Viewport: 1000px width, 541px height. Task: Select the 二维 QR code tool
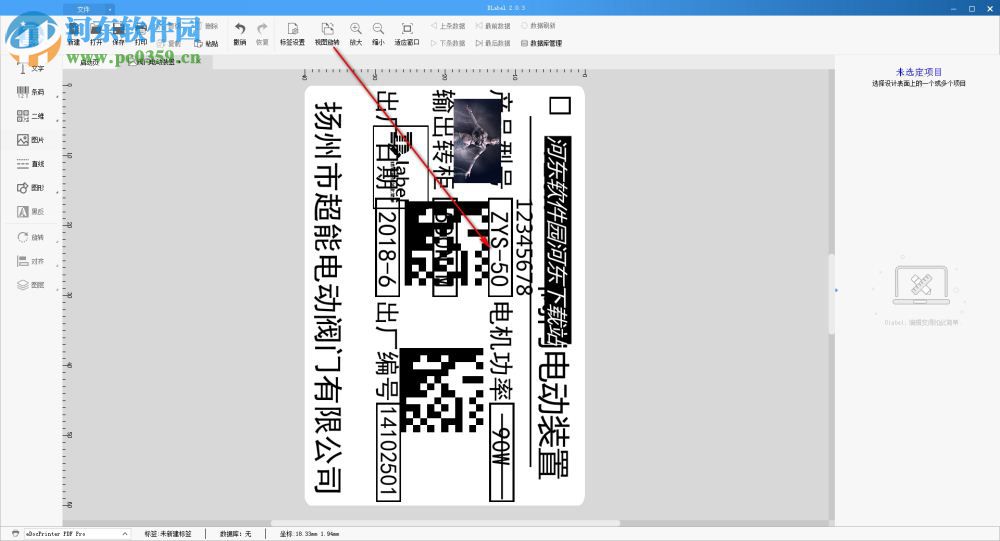pos(30,116)
